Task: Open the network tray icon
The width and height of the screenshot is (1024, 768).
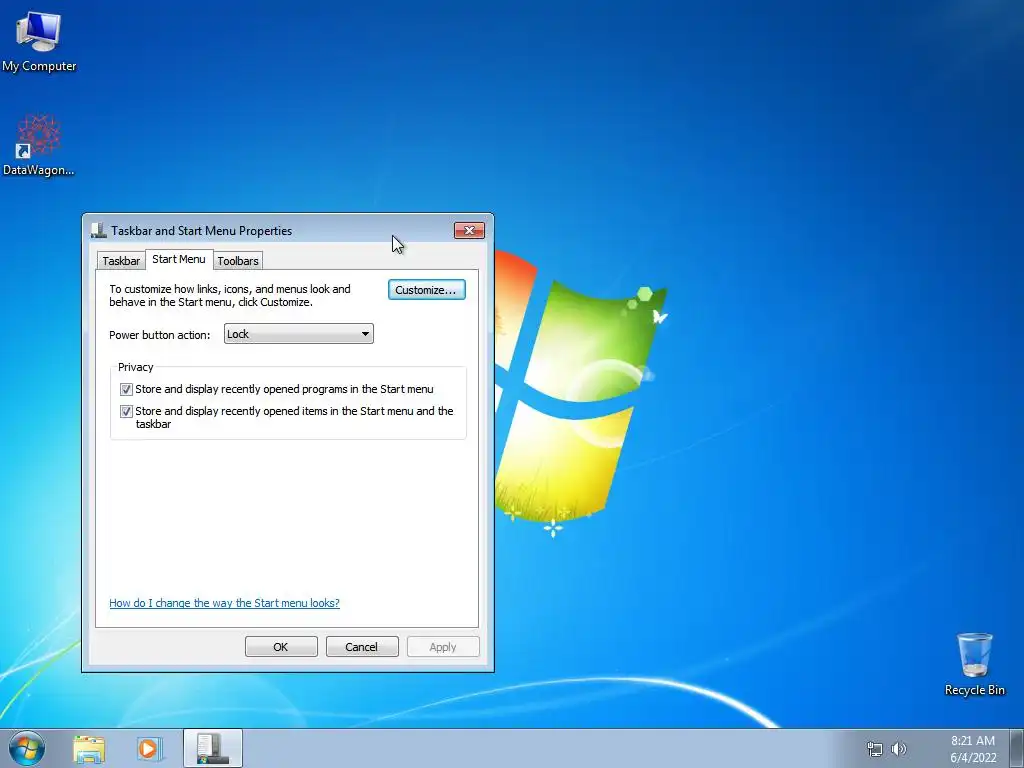Action: tap(874, 749)
